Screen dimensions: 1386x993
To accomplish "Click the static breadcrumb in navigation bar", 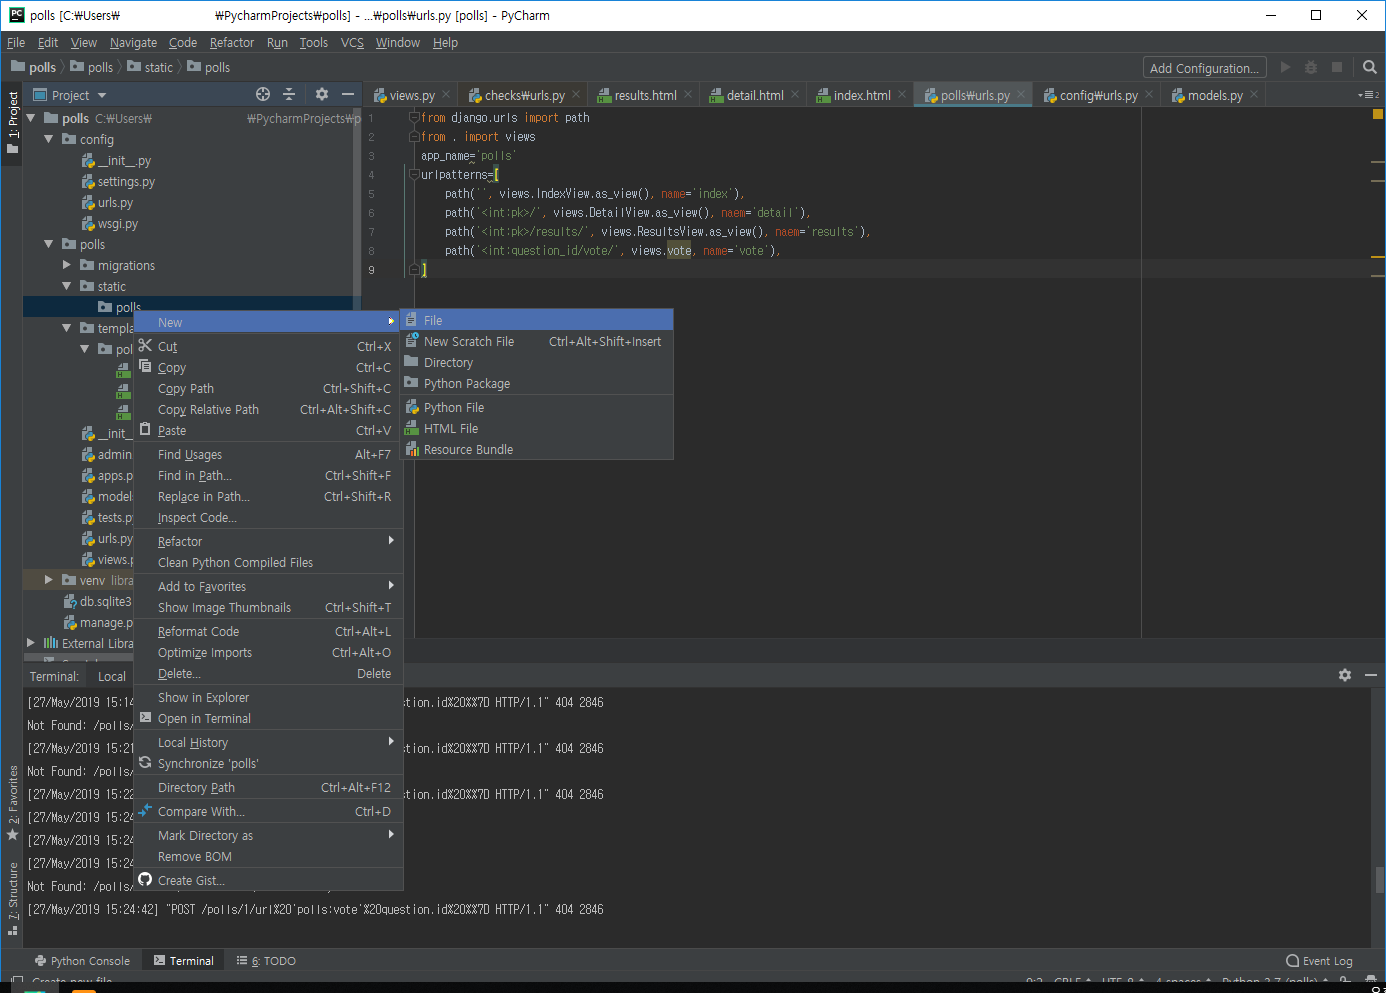I will (x=150, y=67).
